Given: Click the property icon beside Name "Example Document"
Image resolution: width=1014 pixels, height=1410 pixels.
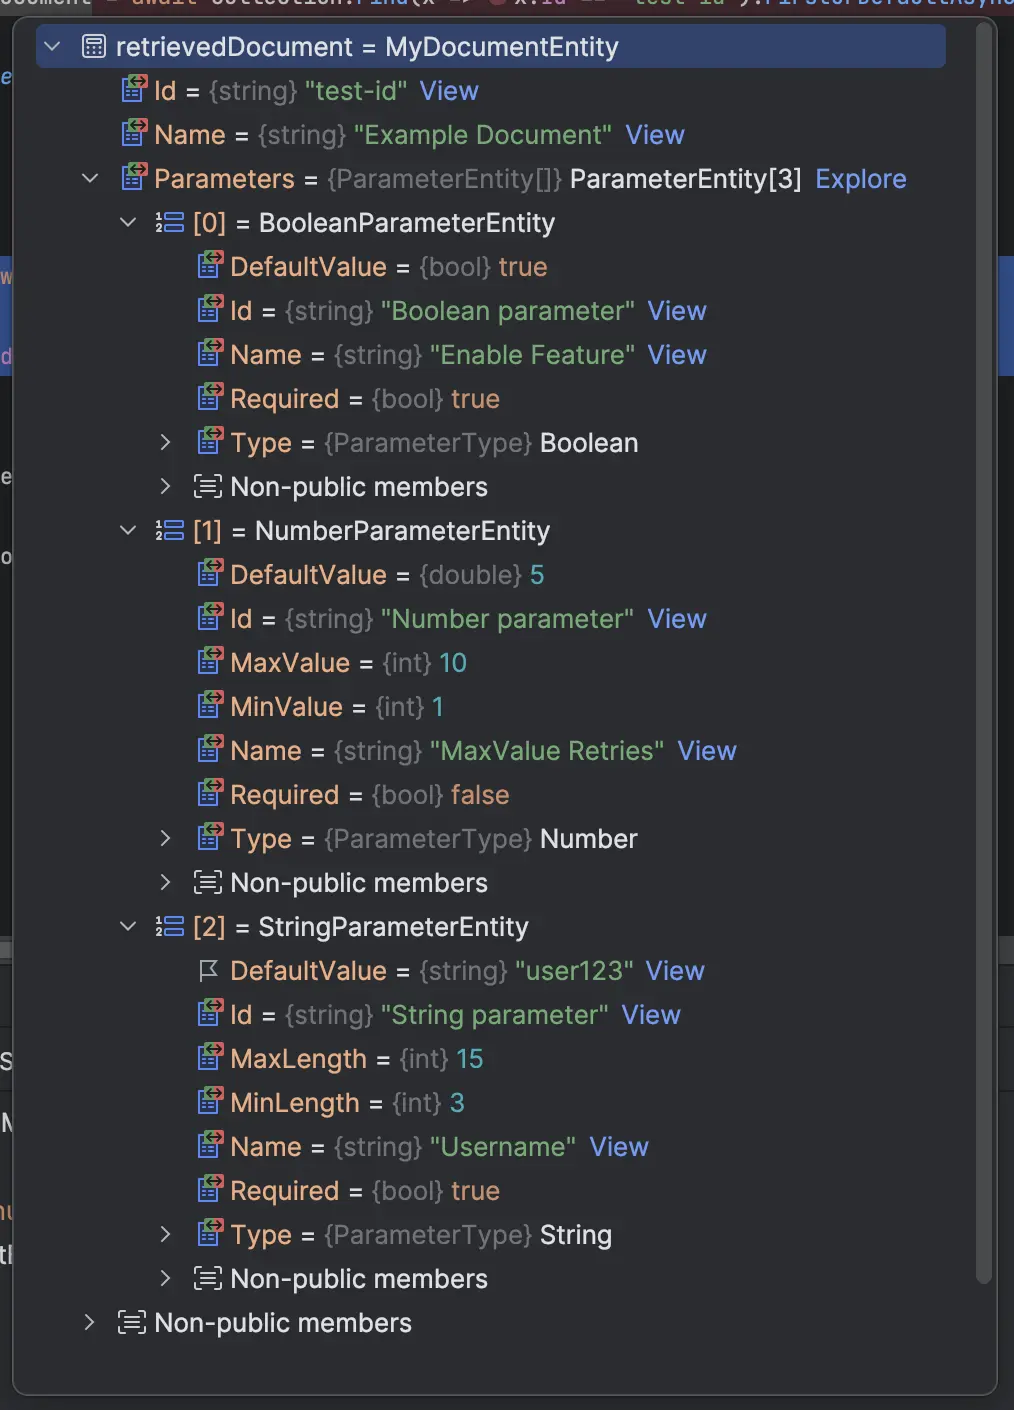Looking at the screenshot, I should point(133,134).
